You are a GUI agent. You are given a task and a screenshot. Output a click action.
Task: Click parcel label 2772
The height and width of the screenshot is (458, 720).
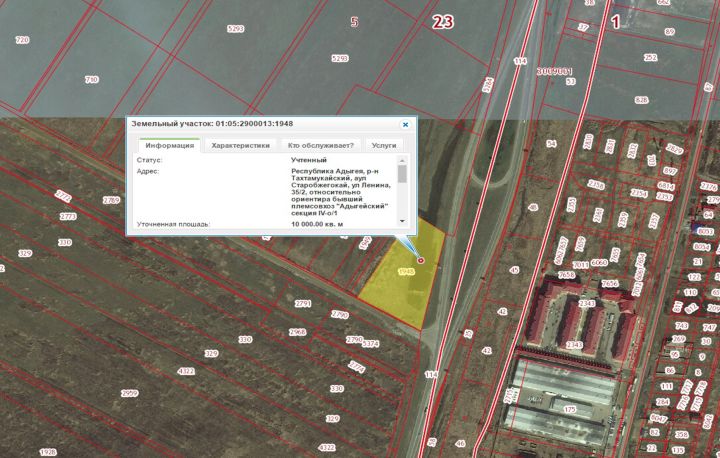63,196
